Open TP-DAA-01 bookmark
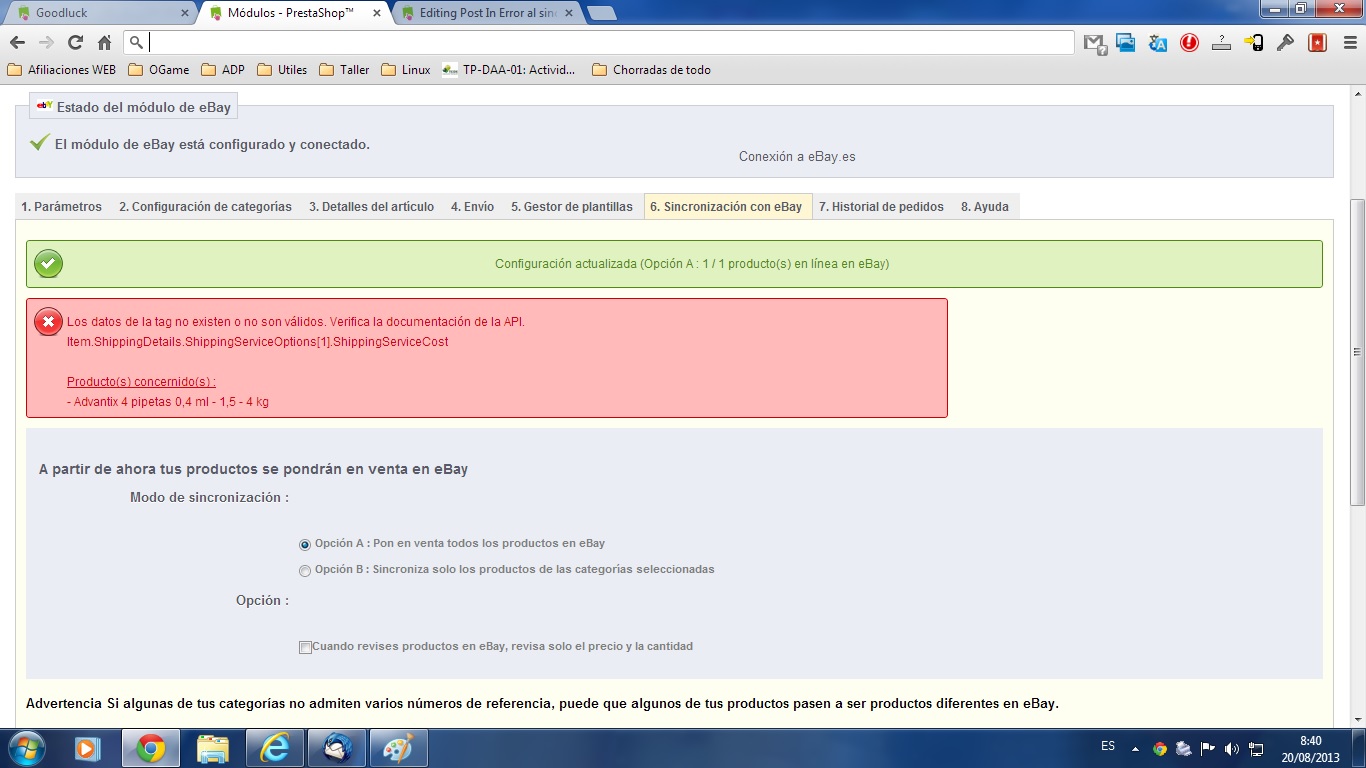 [x=510, y=70]
